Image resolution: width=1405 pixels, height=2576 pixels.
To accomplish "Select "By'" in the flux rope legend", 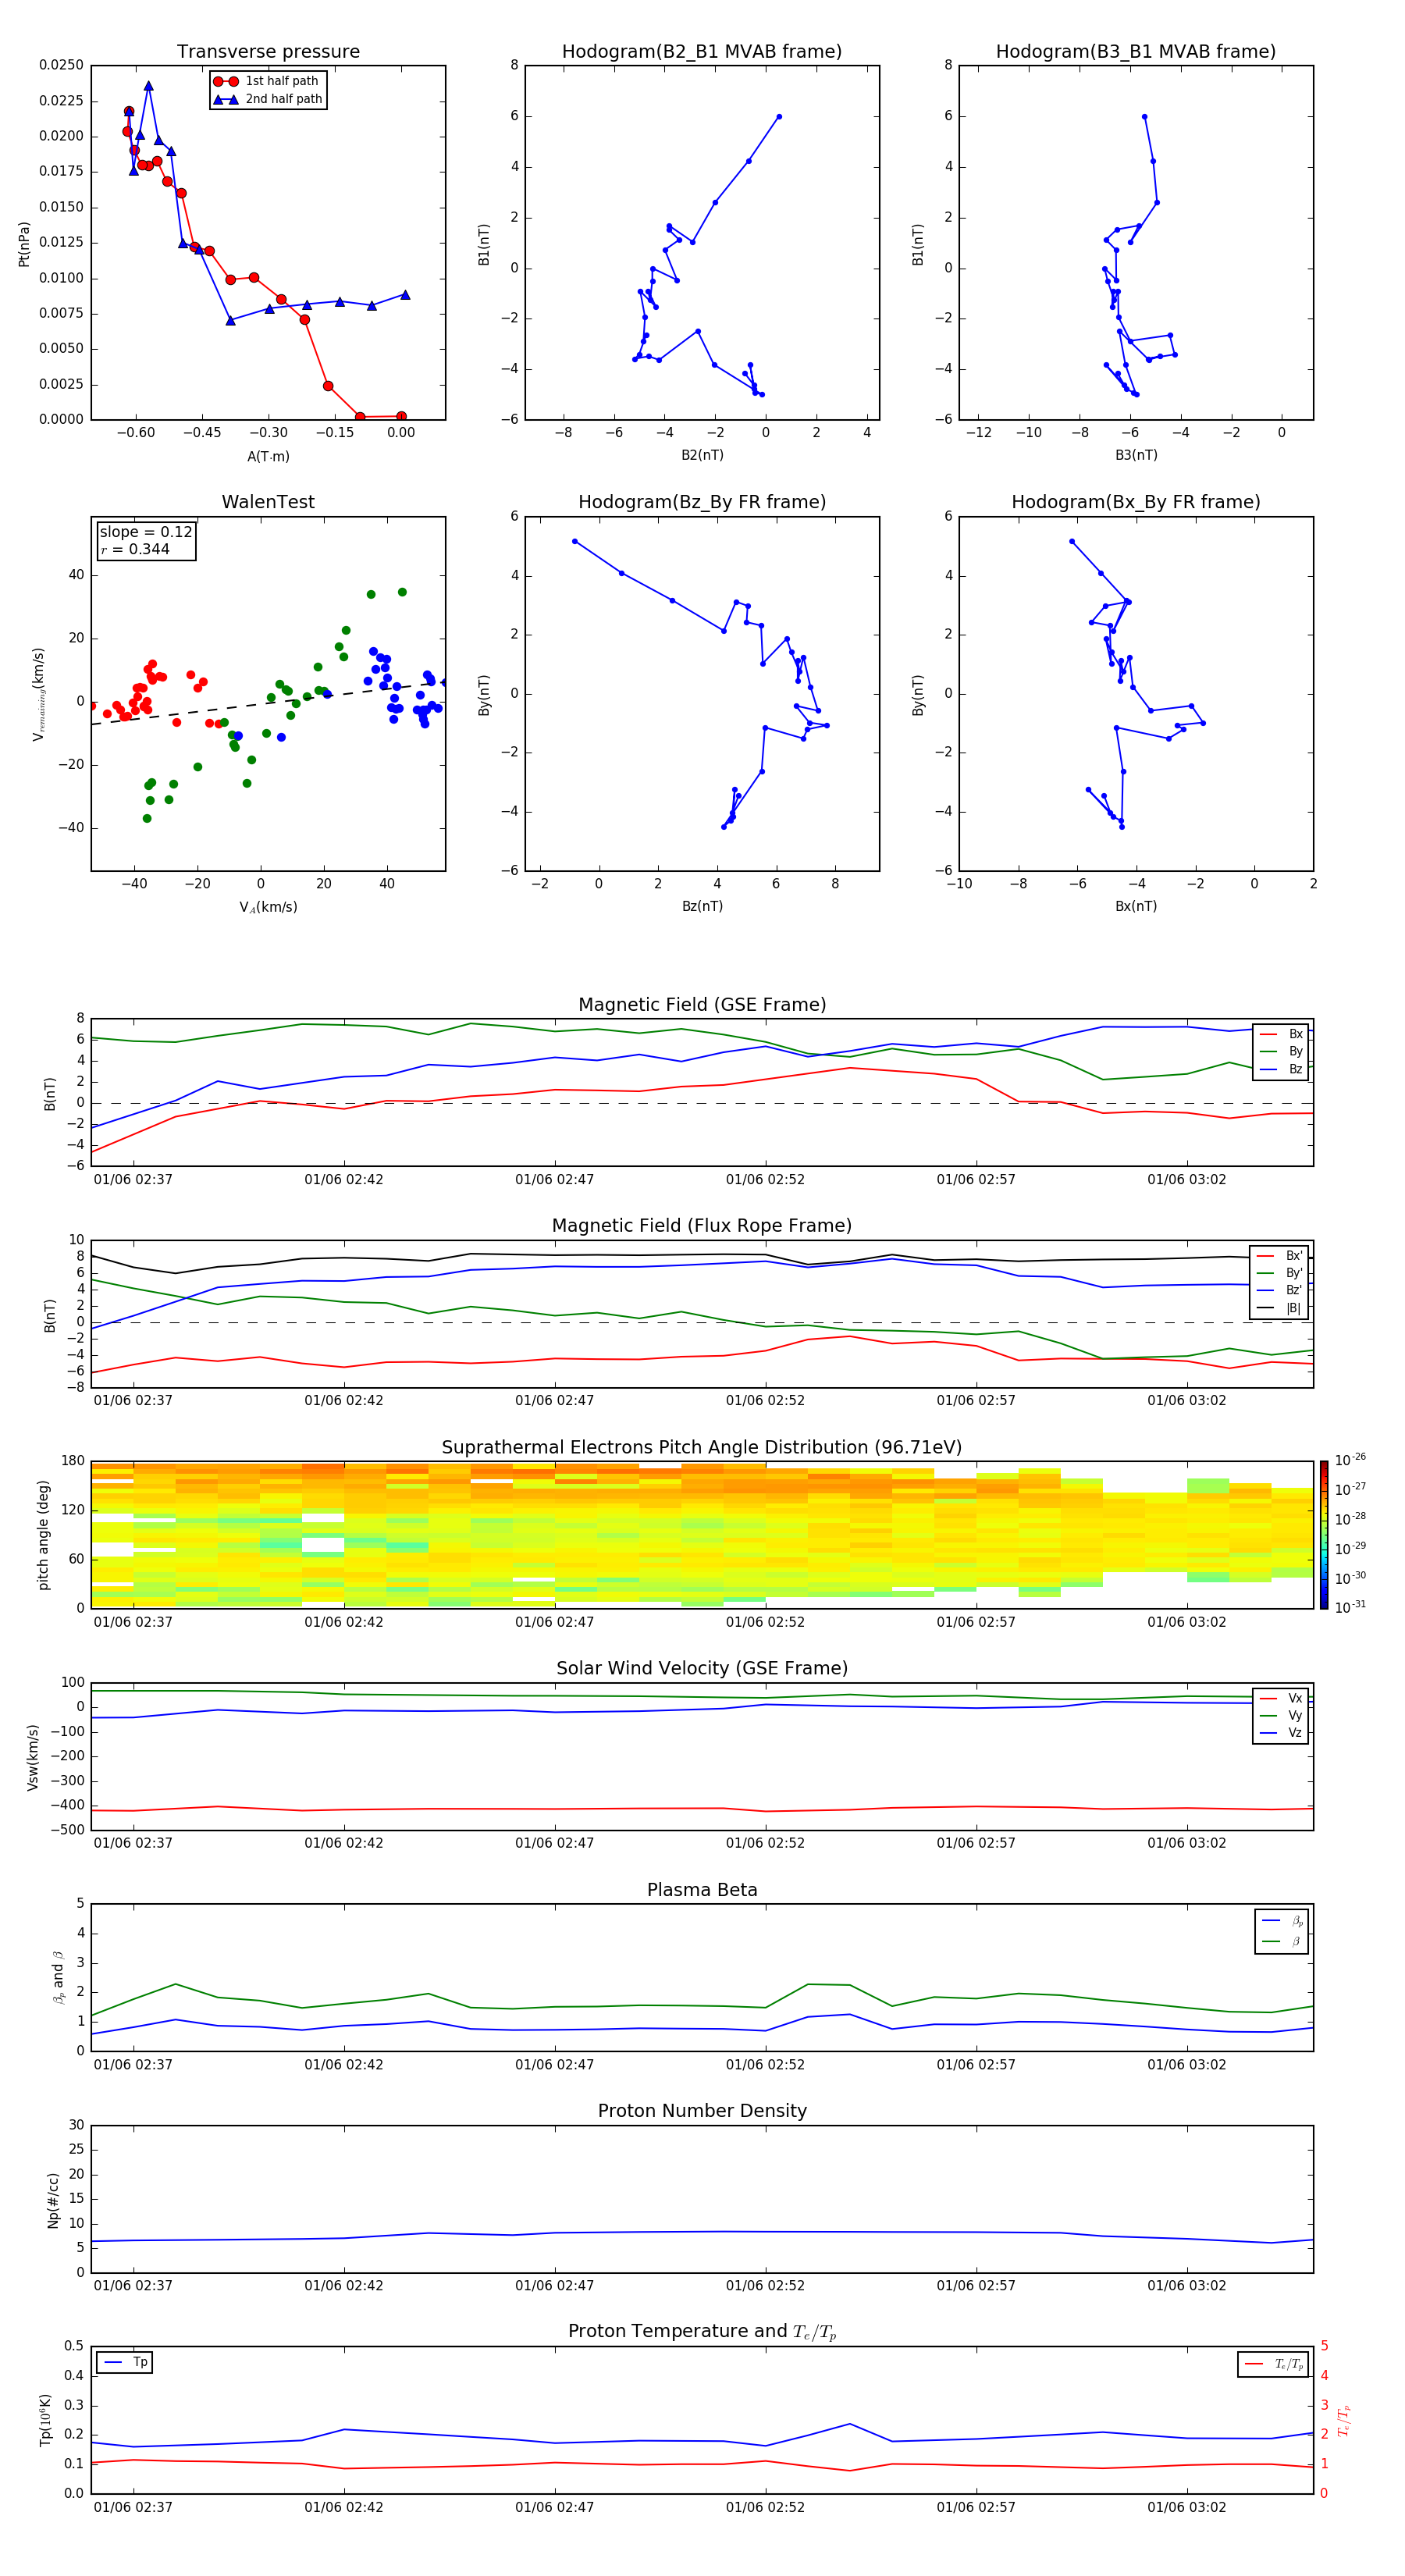I will (1294, 1273).
